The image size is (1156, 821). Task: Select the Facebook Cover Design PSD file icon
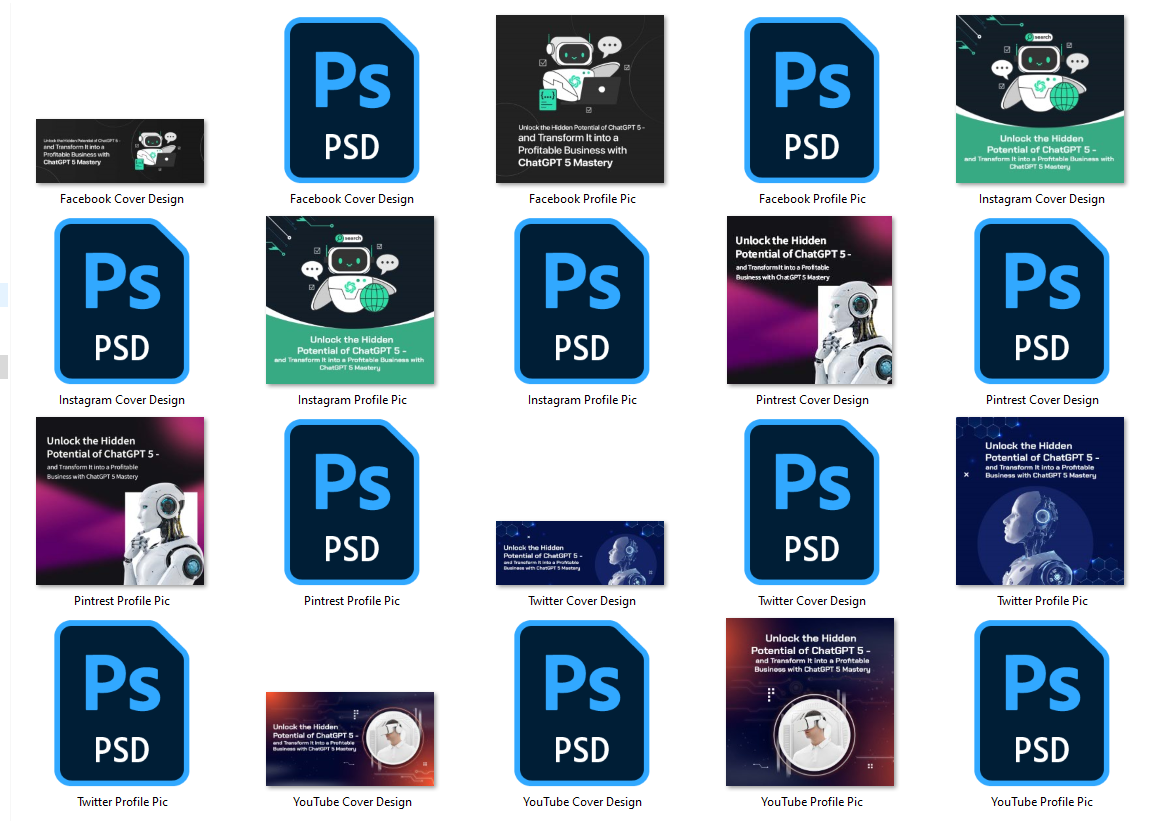pos(352,99)
